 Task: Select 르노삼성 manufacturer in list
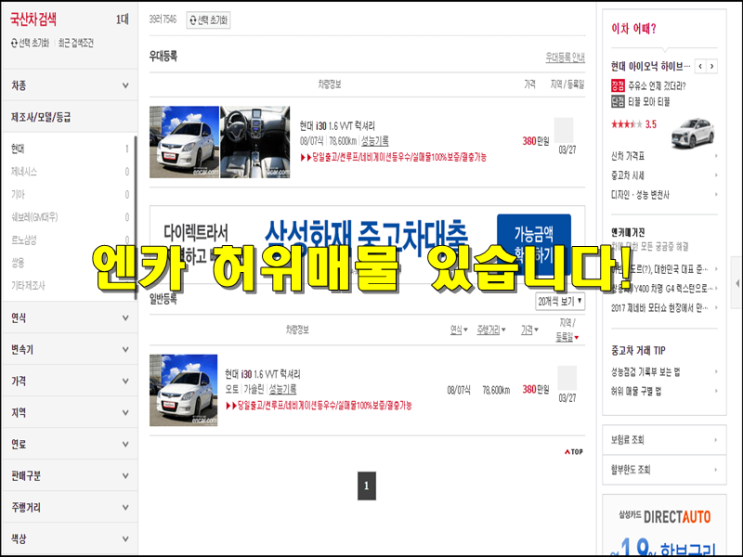[24, 240]
